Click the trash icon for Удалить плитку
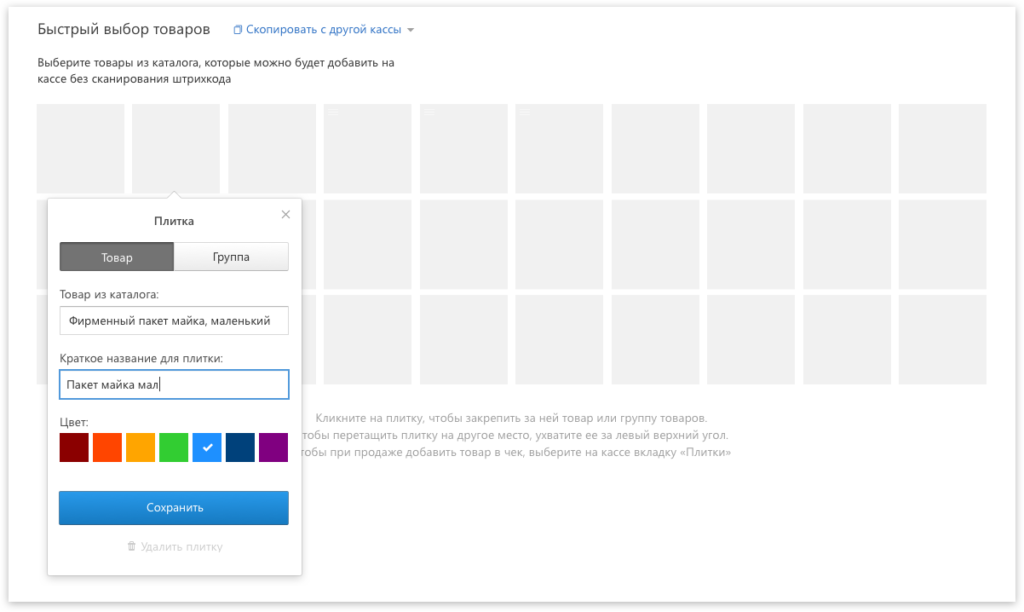The width and height of the screenshot is (1024, 612). tap(131, 547)
